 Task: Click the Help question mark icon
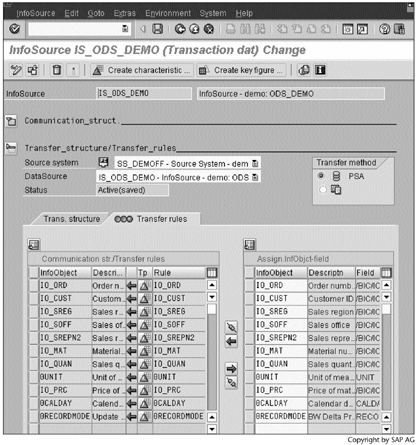(x=384, y=29)
